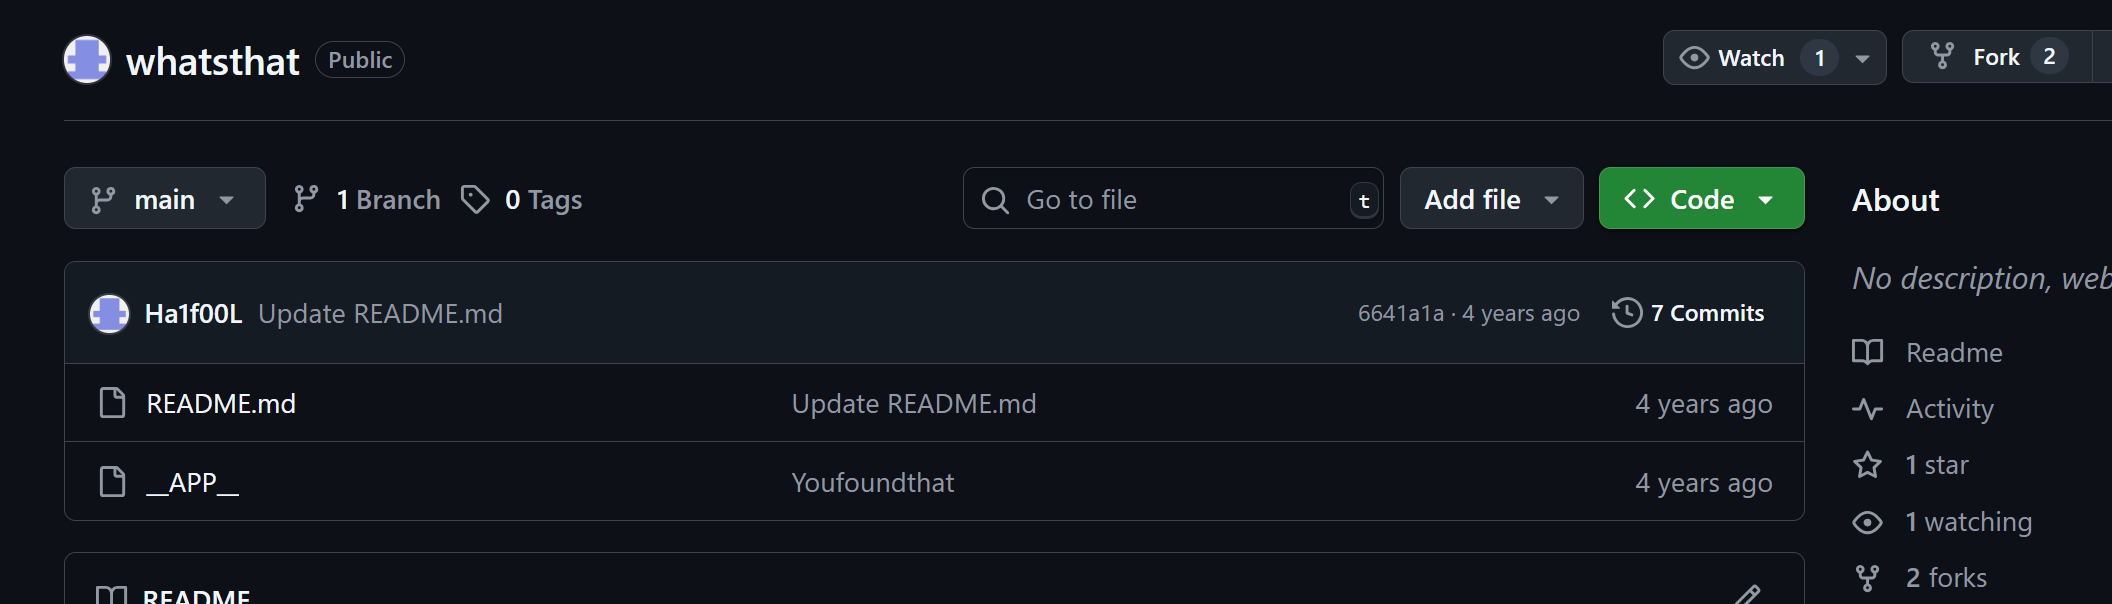Open the 7 Commits history link
Viewport: 2112px width, 604px height.
click(1706, 313)
